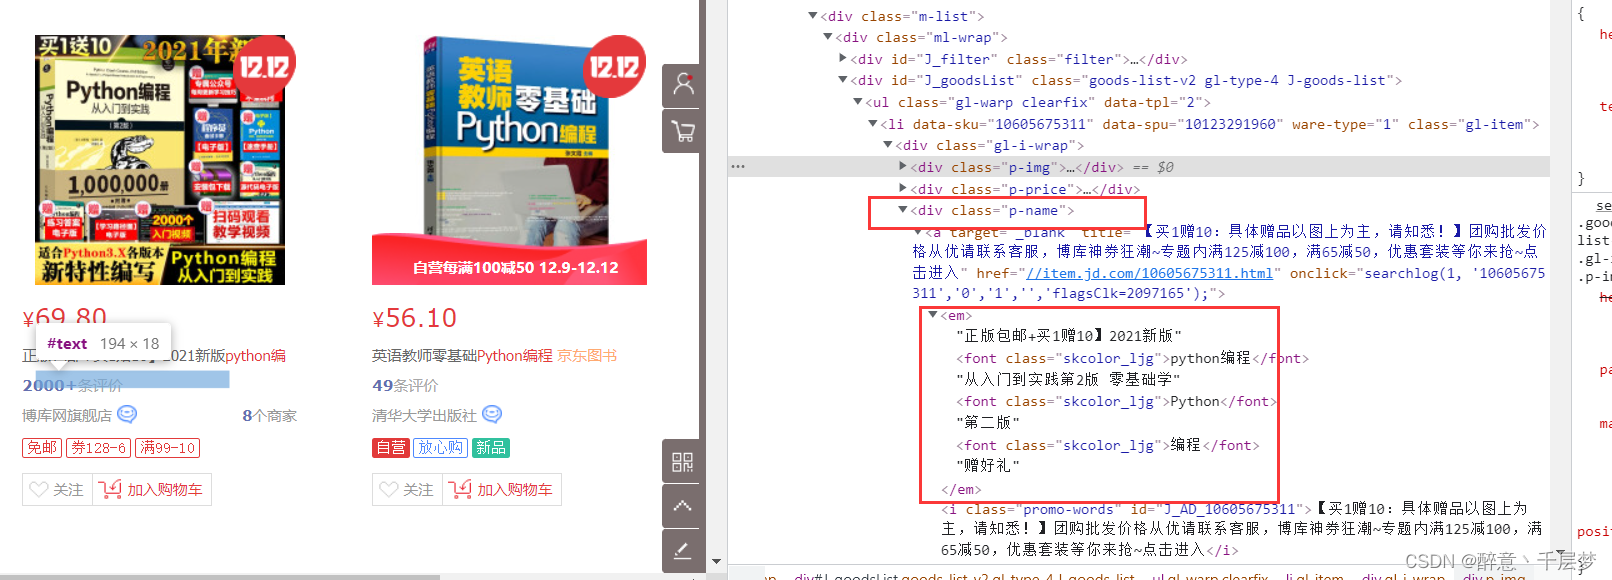Add the ¥56.10 Python book to cart
This screenshot has width=1612, height=580.
click(x=502, y=489)
